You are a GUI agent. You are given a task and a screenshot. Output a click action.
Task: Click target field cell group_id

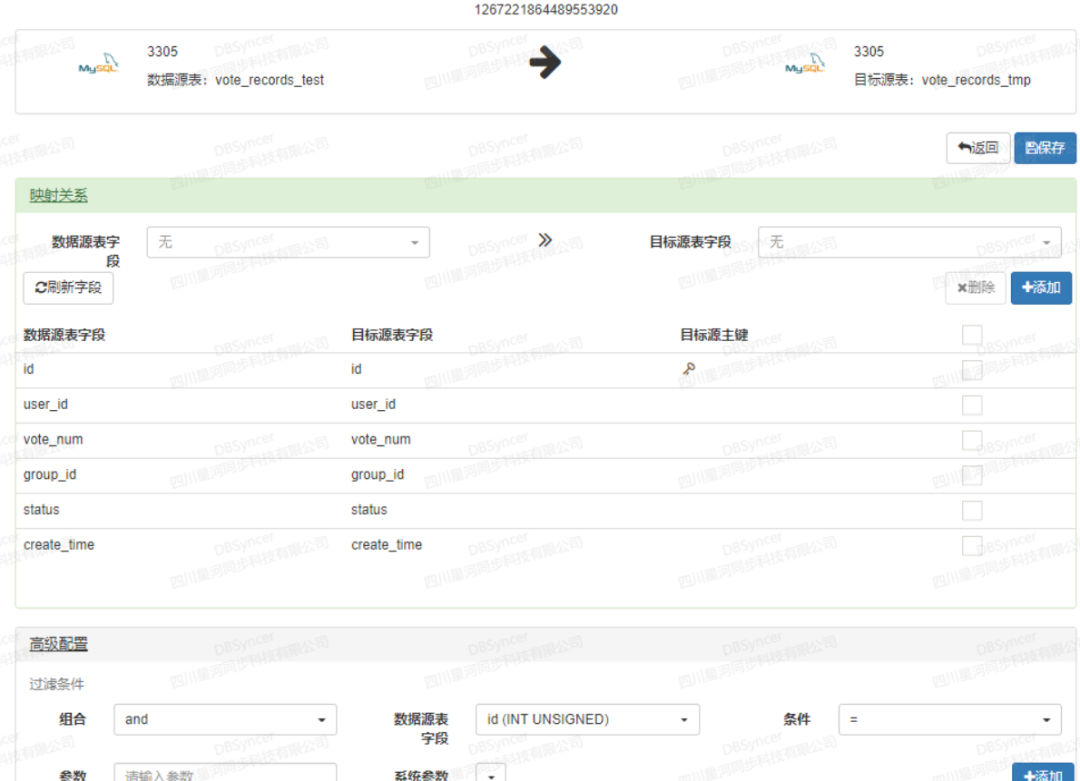tap(377, 475)
